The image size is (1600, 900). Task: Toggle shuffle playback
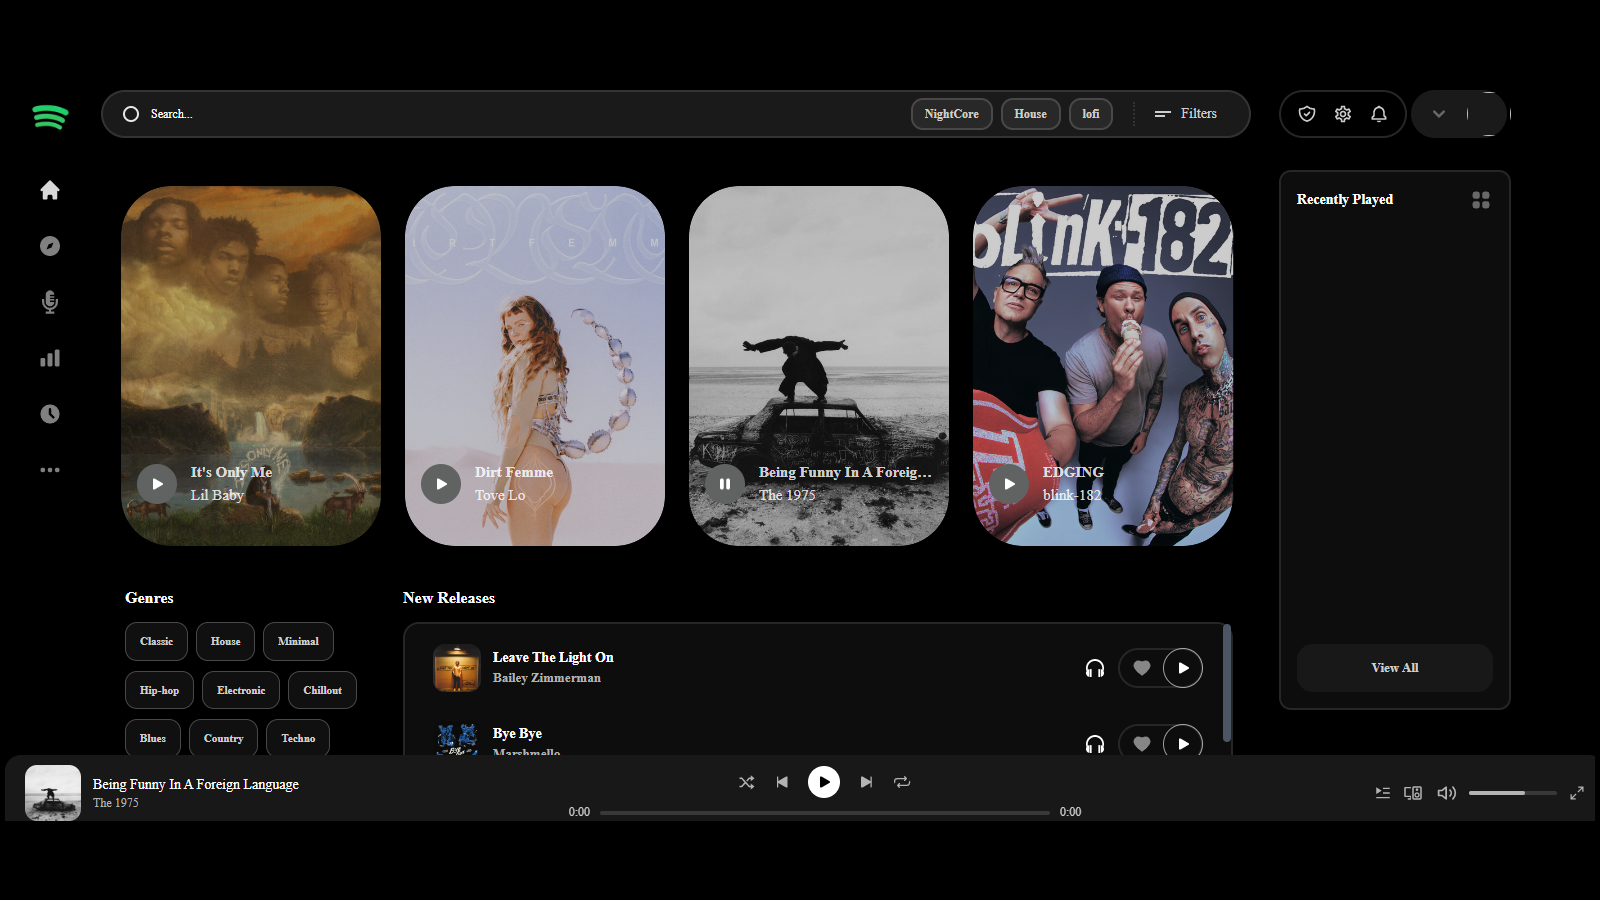point(746,782)
